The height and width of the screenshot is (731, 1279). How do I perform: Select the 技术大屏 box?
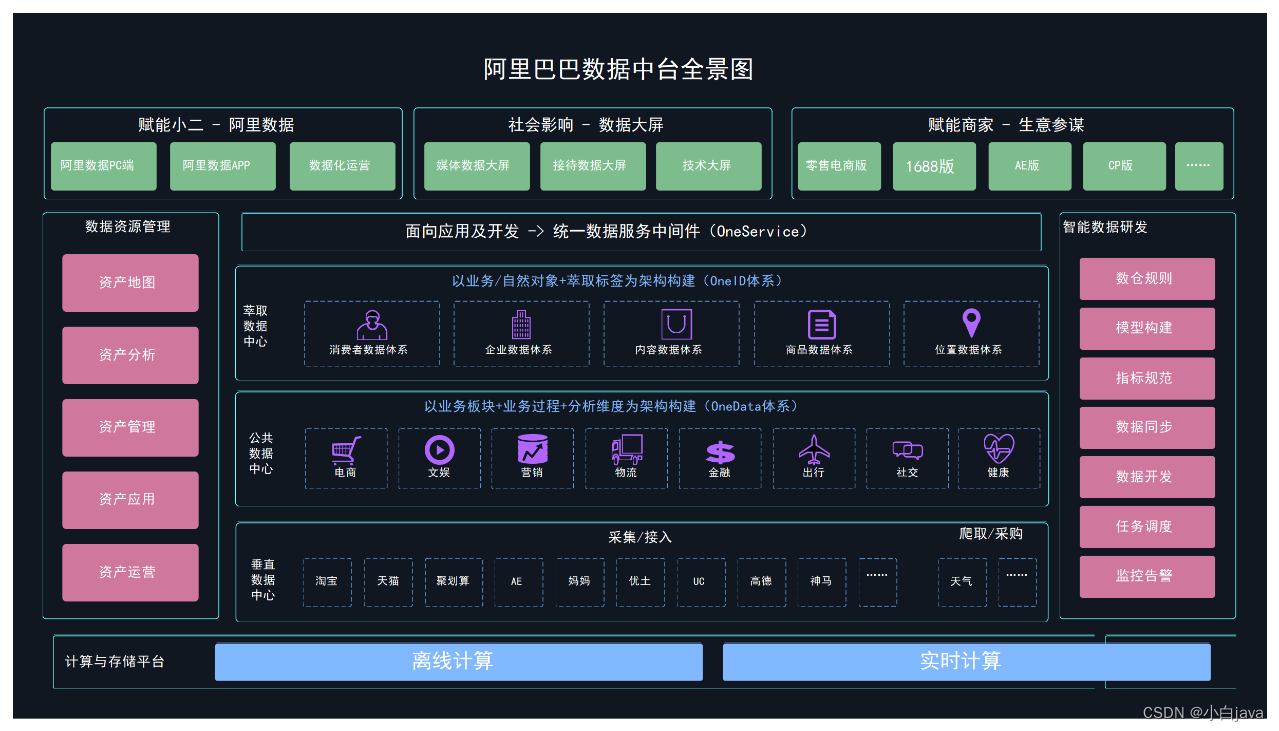[x=709, y=166]
